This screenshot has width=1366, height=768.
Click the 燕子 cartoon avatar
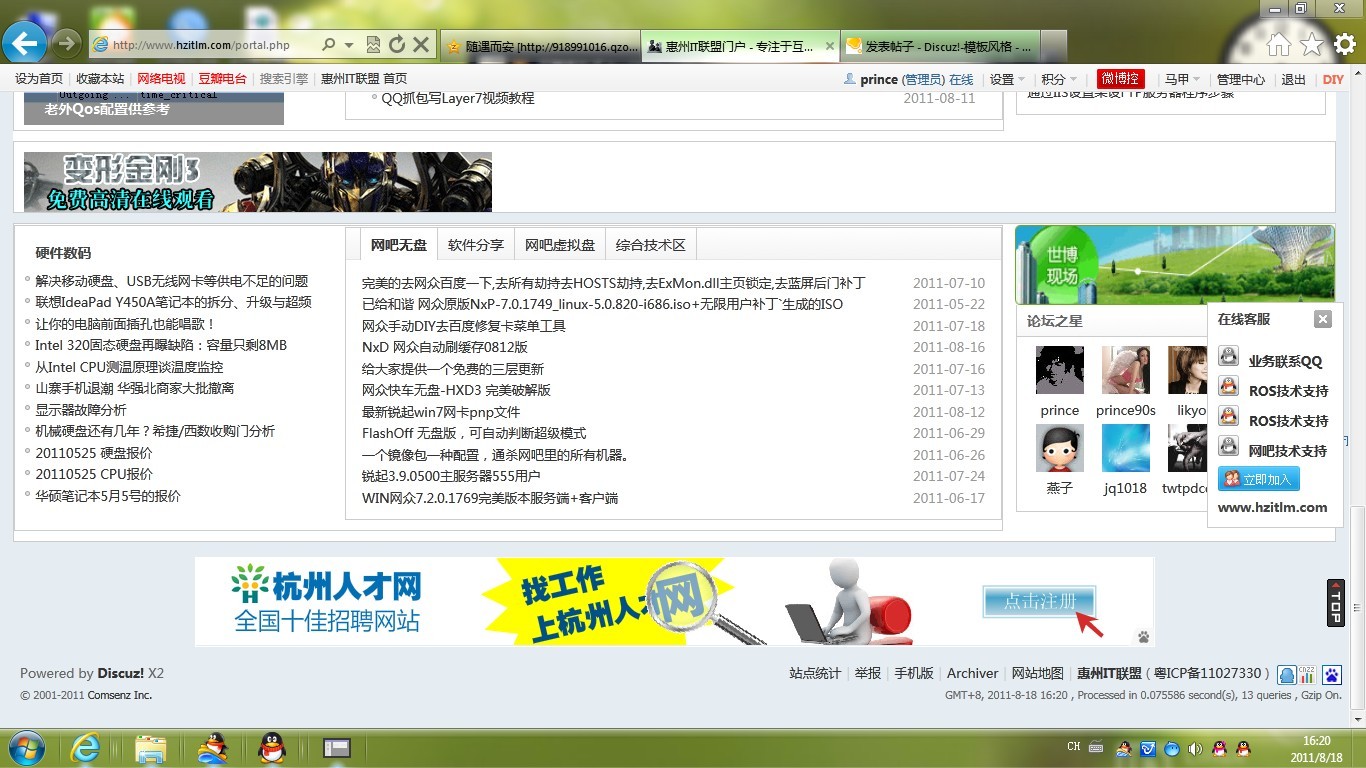[x=1060, y=448]
